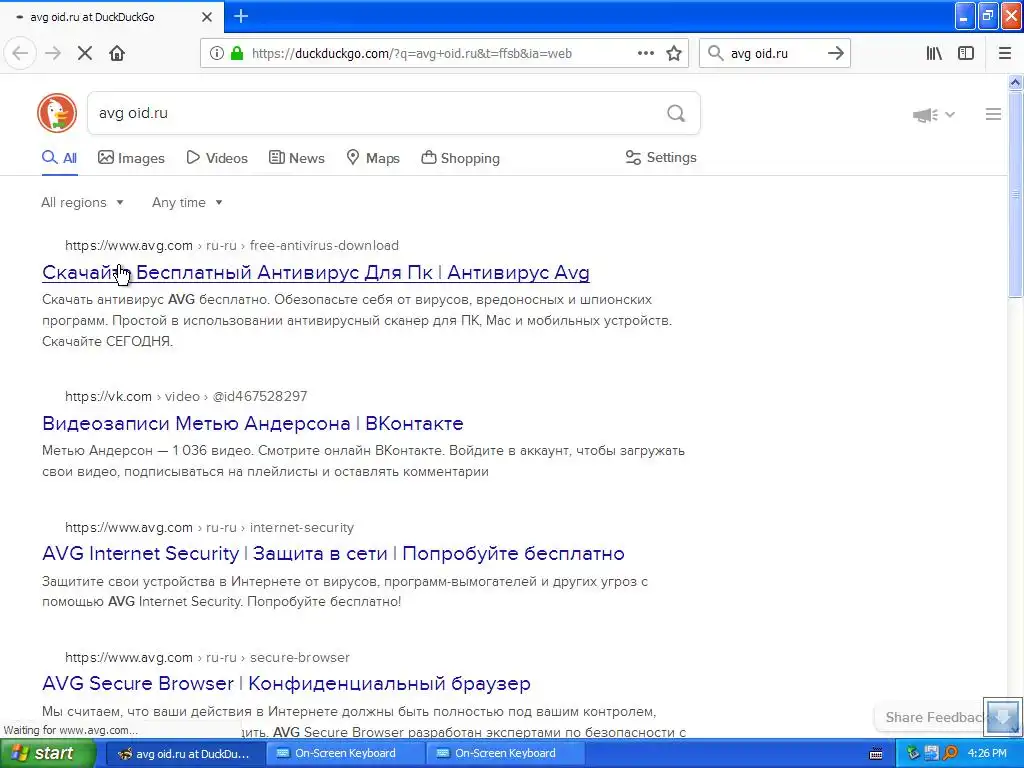Viewport: 1024px width, 768px height.
Task: Expand the All regions dropdown
Action: point(82,202)
